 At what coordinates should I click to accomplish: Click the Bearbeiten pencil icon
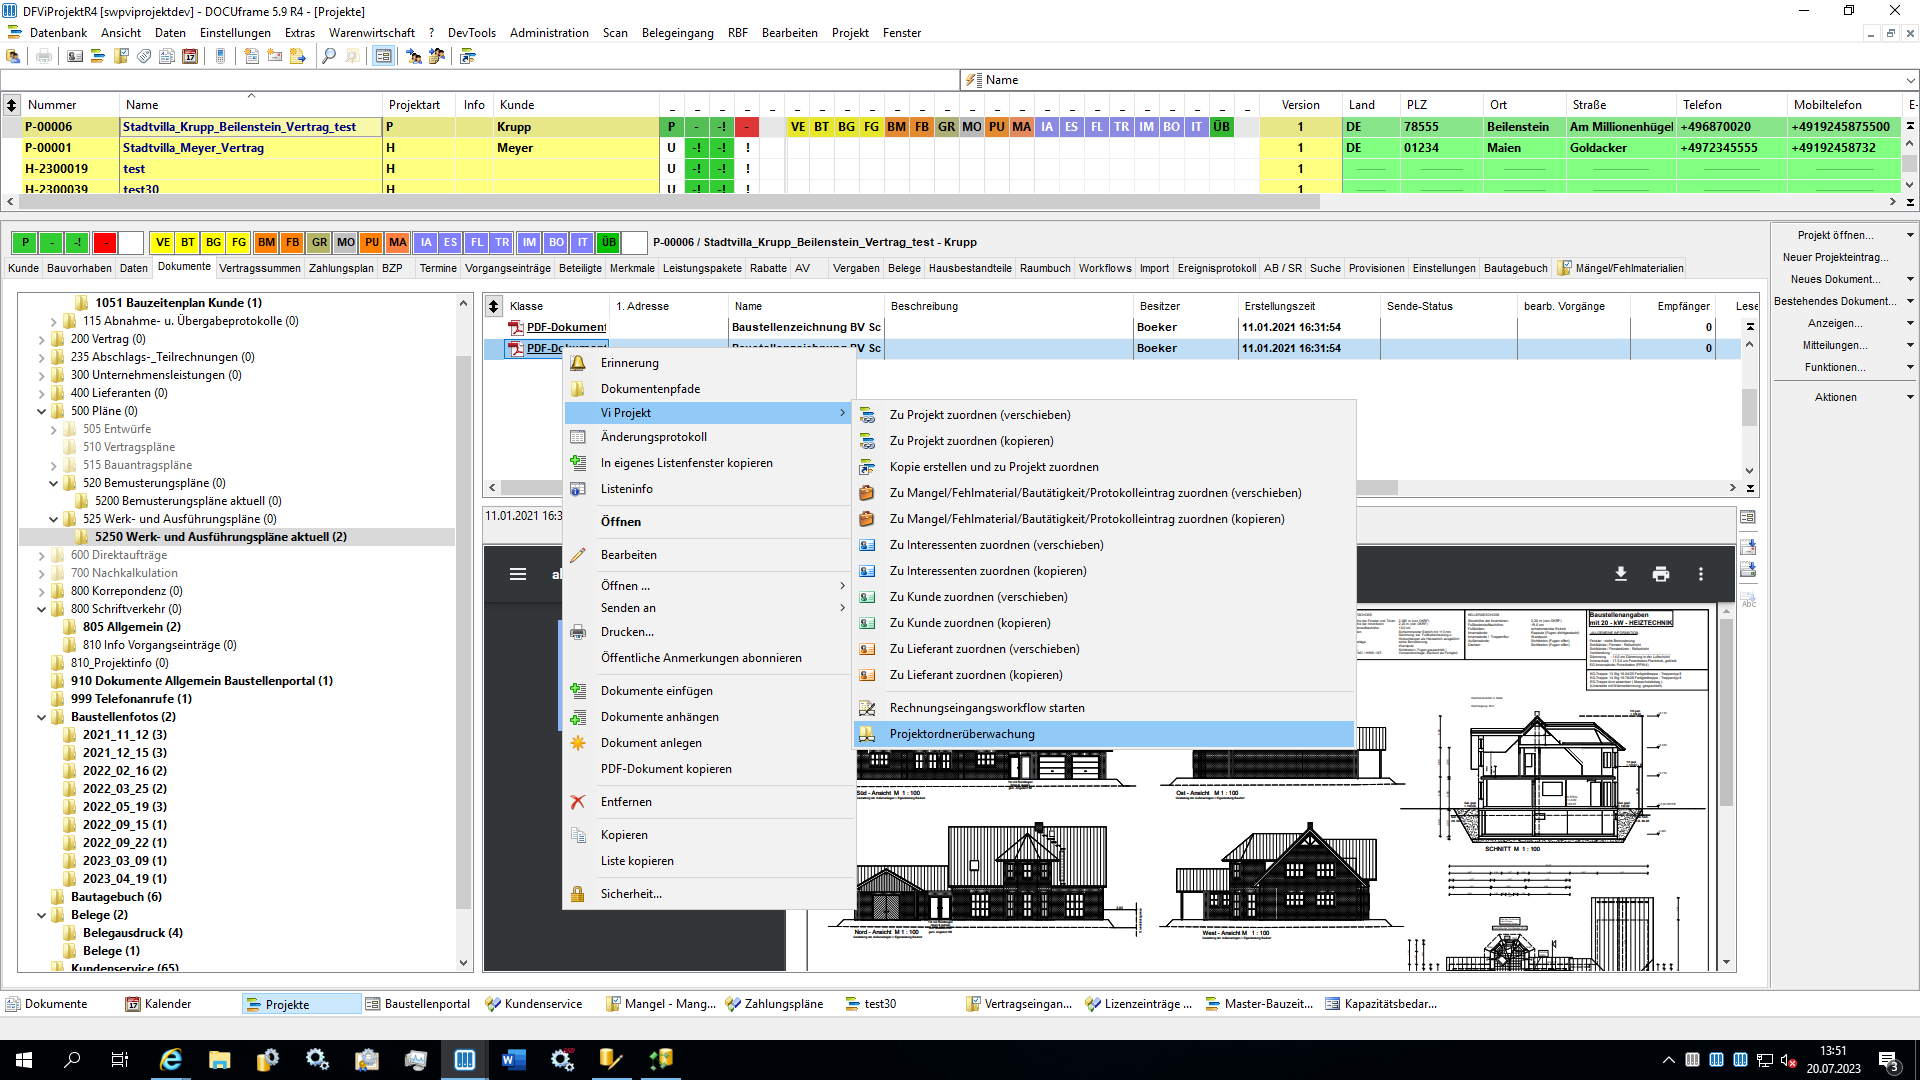[x=578, y=555]
